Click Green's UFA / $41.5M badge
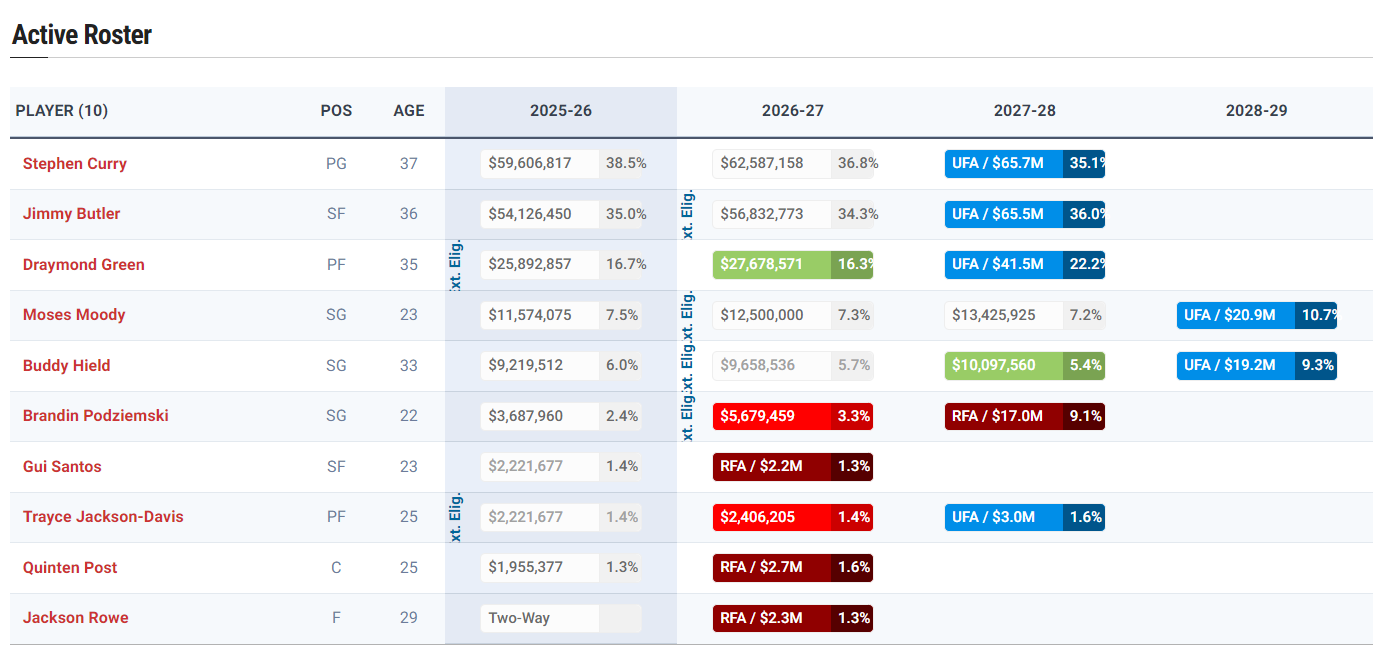1390x651 pixels. click(1004, 265)
